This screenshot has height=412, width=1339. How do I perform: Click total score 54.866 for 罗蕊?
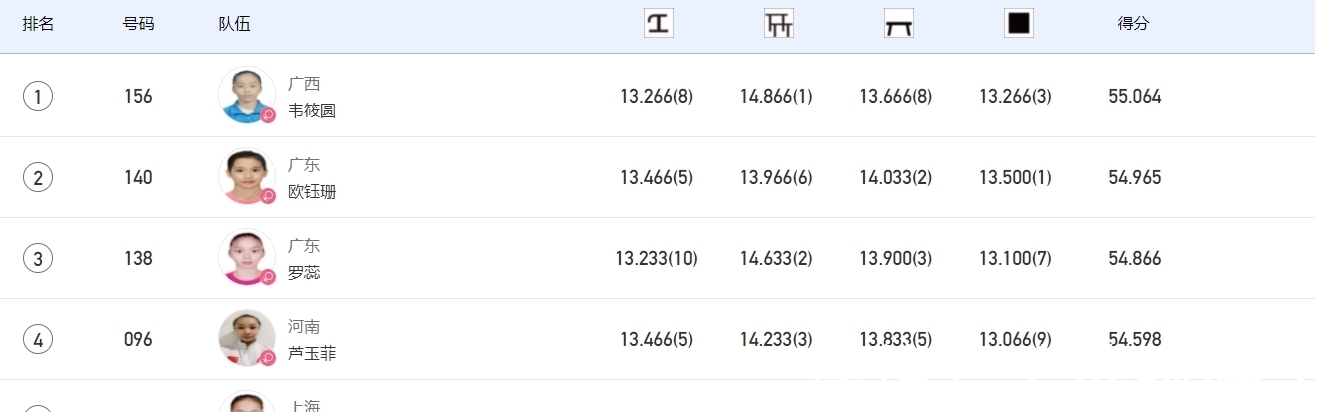coord(1135,258)
